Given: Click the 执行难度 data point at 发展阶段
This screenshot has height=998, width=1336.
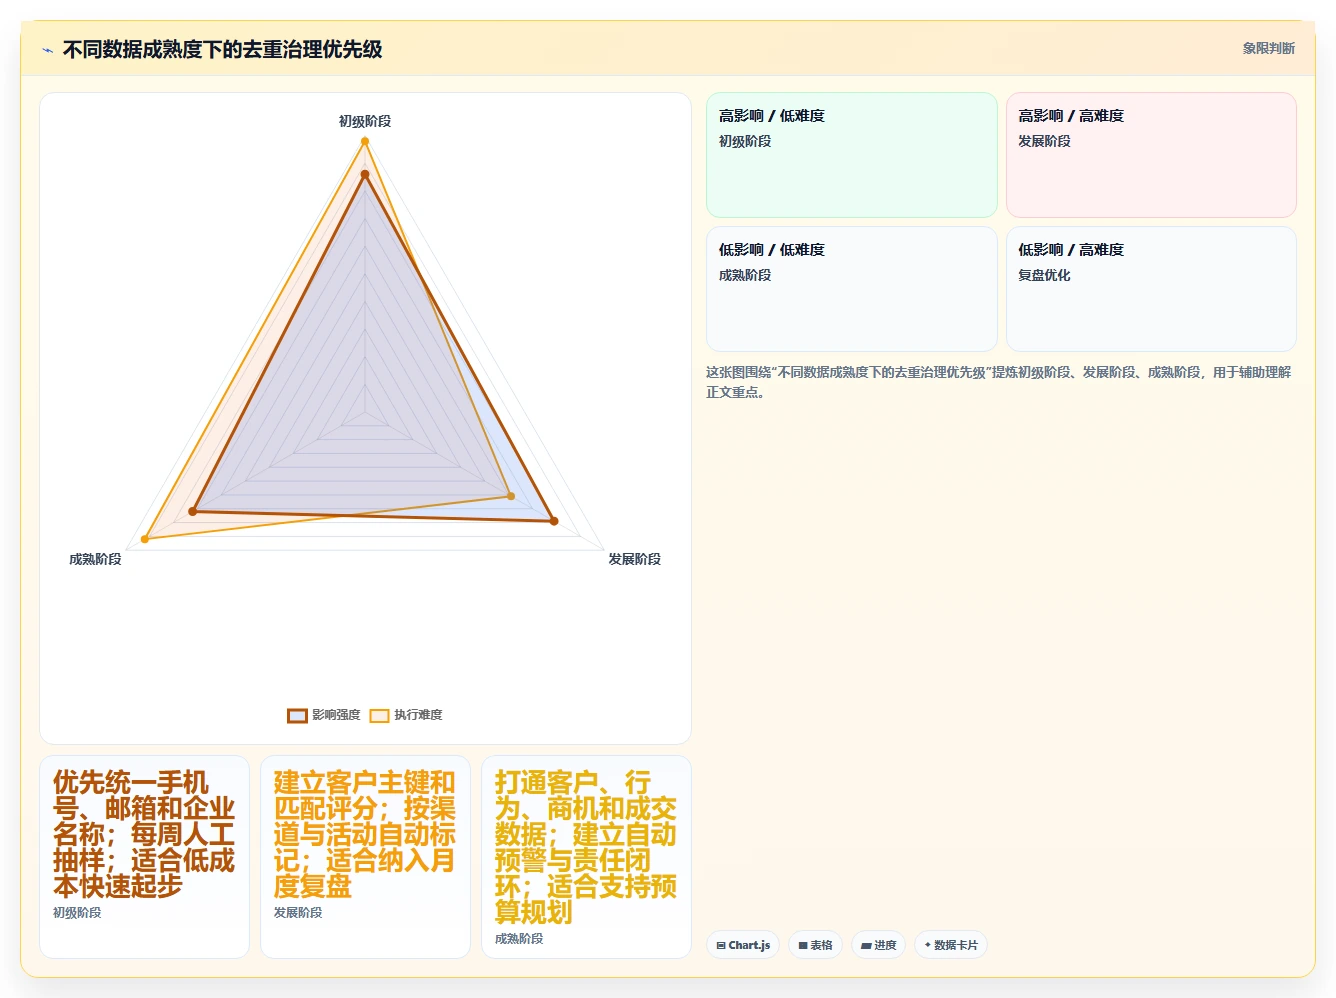Looking at the screenshot, I should coord(511,496).
